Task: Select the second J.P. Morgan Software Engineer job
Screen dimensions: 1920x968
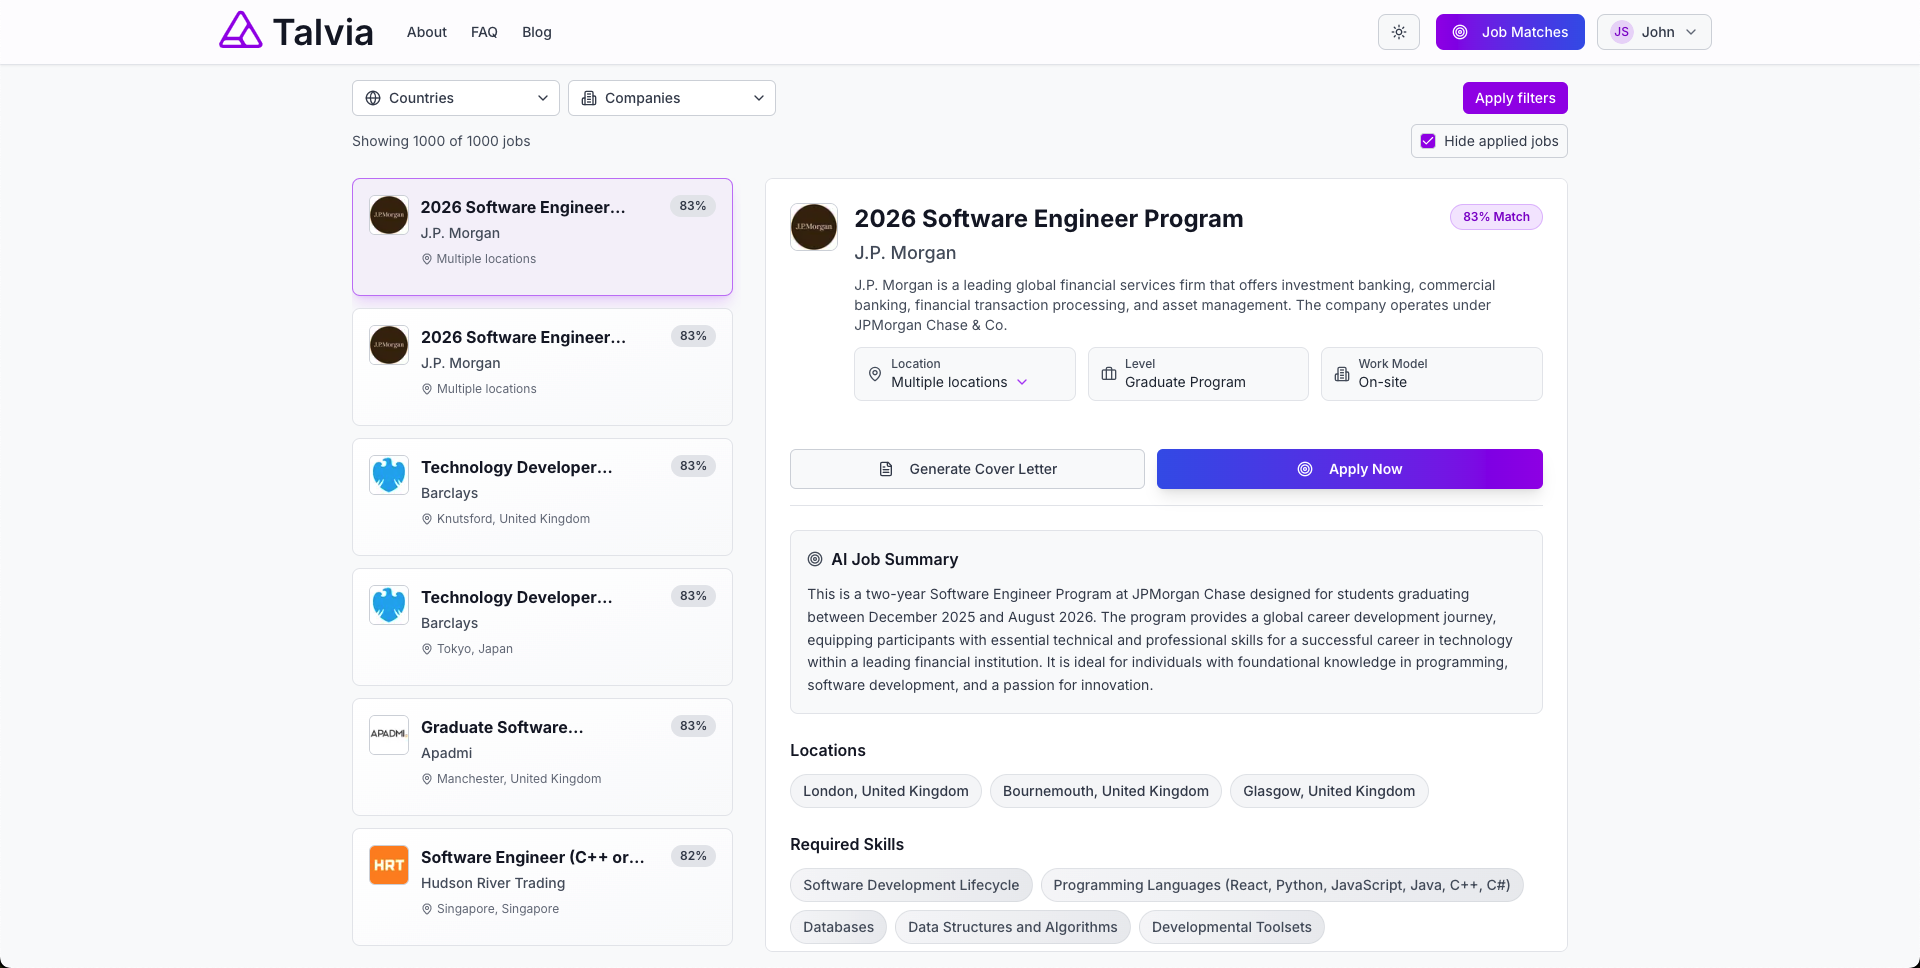Action: pos(542,367)
